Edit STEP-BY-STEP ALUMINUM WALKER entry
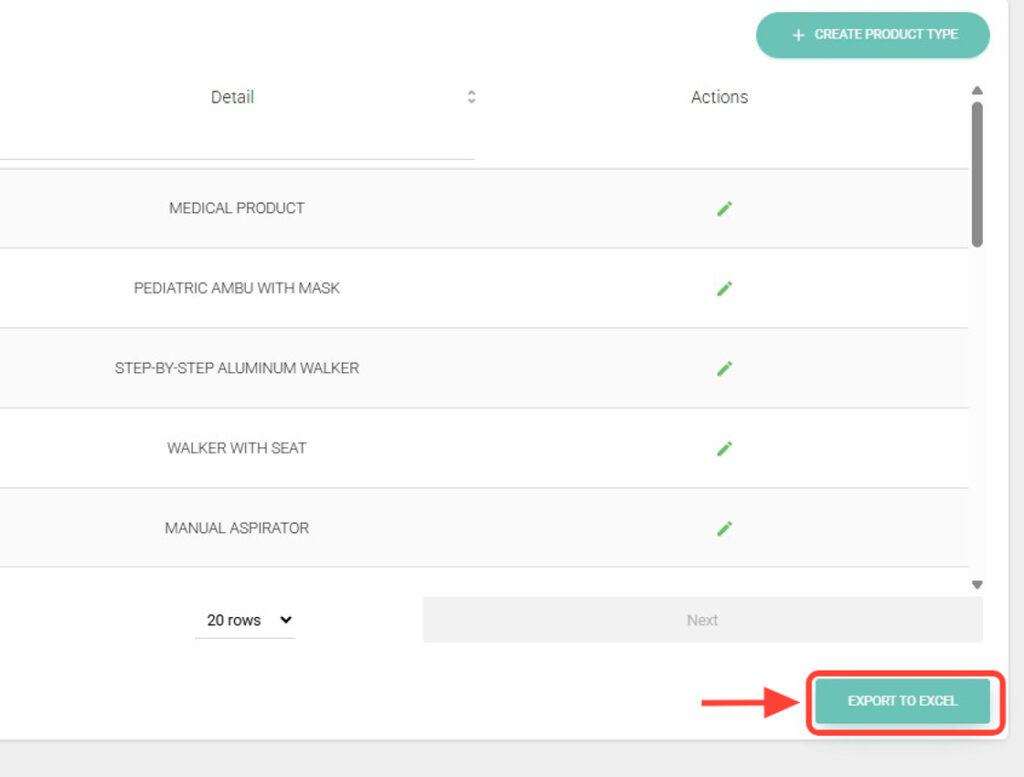The width and height of the screenshot is (1024, 777). click(x=724, y=368)
